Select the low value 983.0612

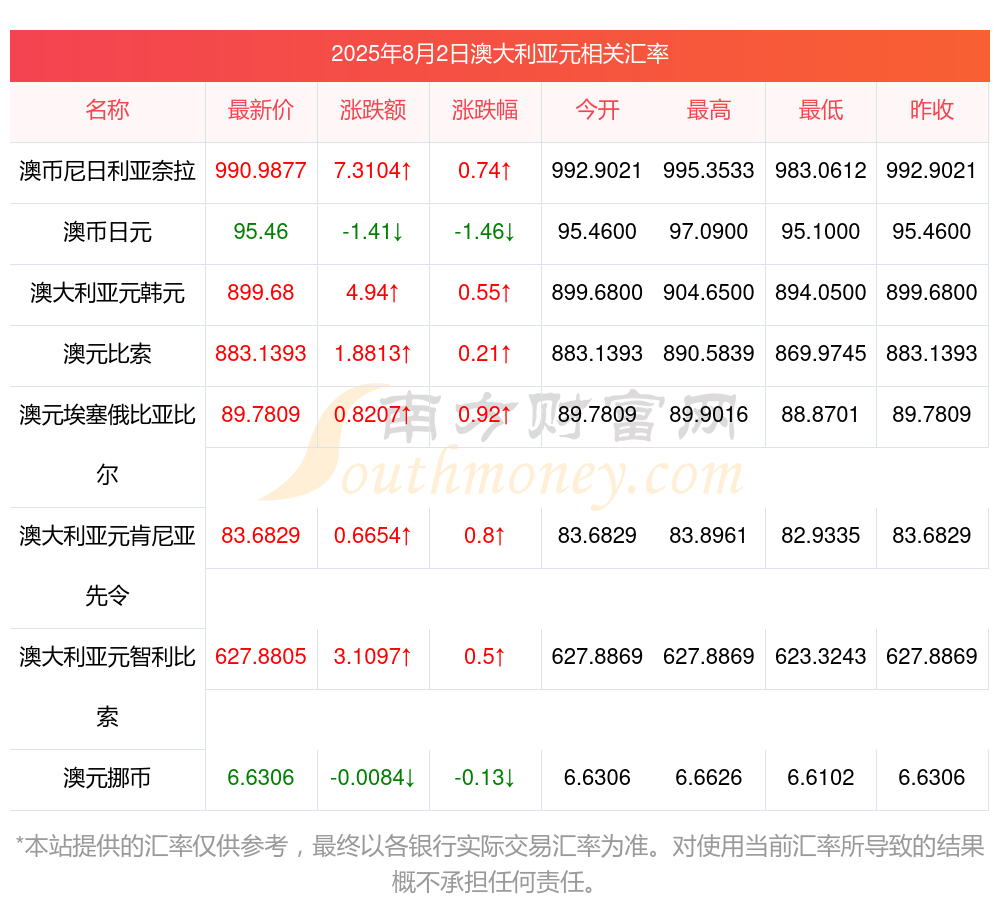pos(821,171)
